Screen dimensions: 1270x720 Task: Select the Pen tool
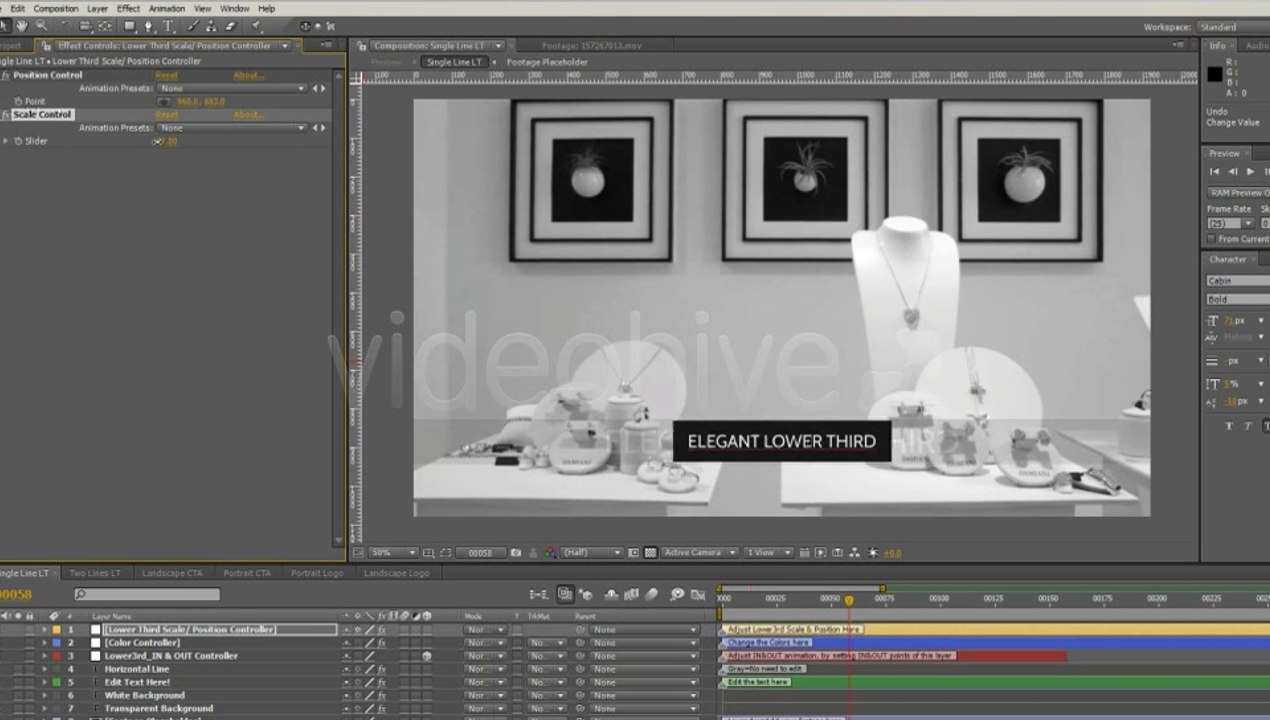pos(149,26)
